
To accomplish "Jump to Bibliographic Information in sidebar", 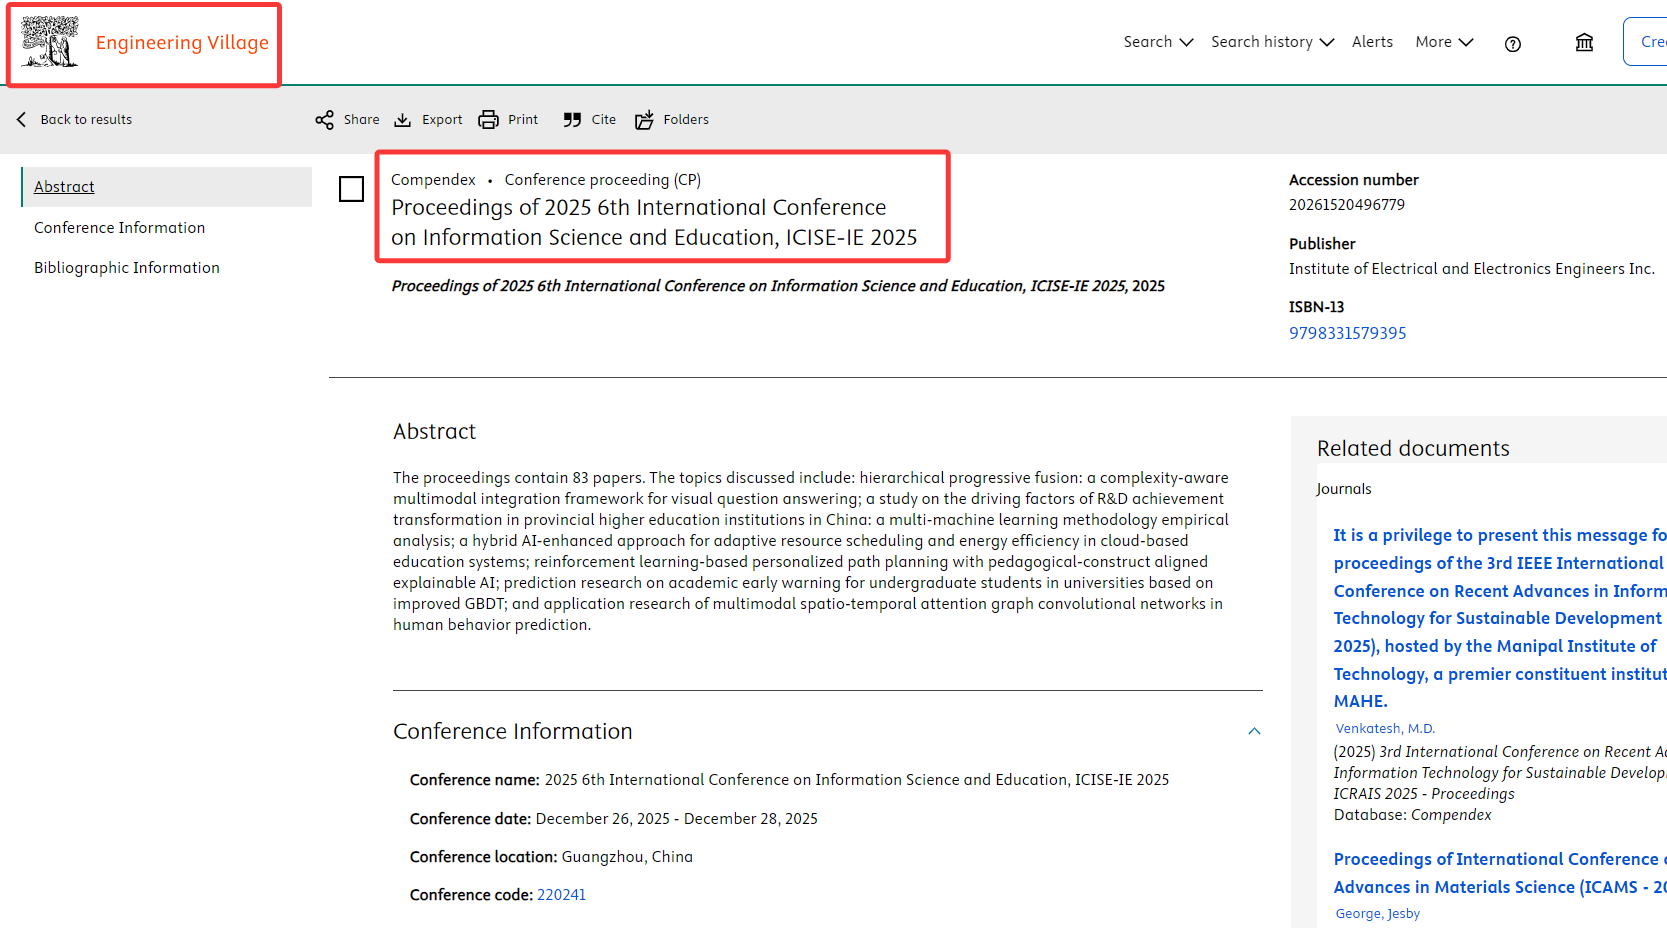I will pos(127,268).
